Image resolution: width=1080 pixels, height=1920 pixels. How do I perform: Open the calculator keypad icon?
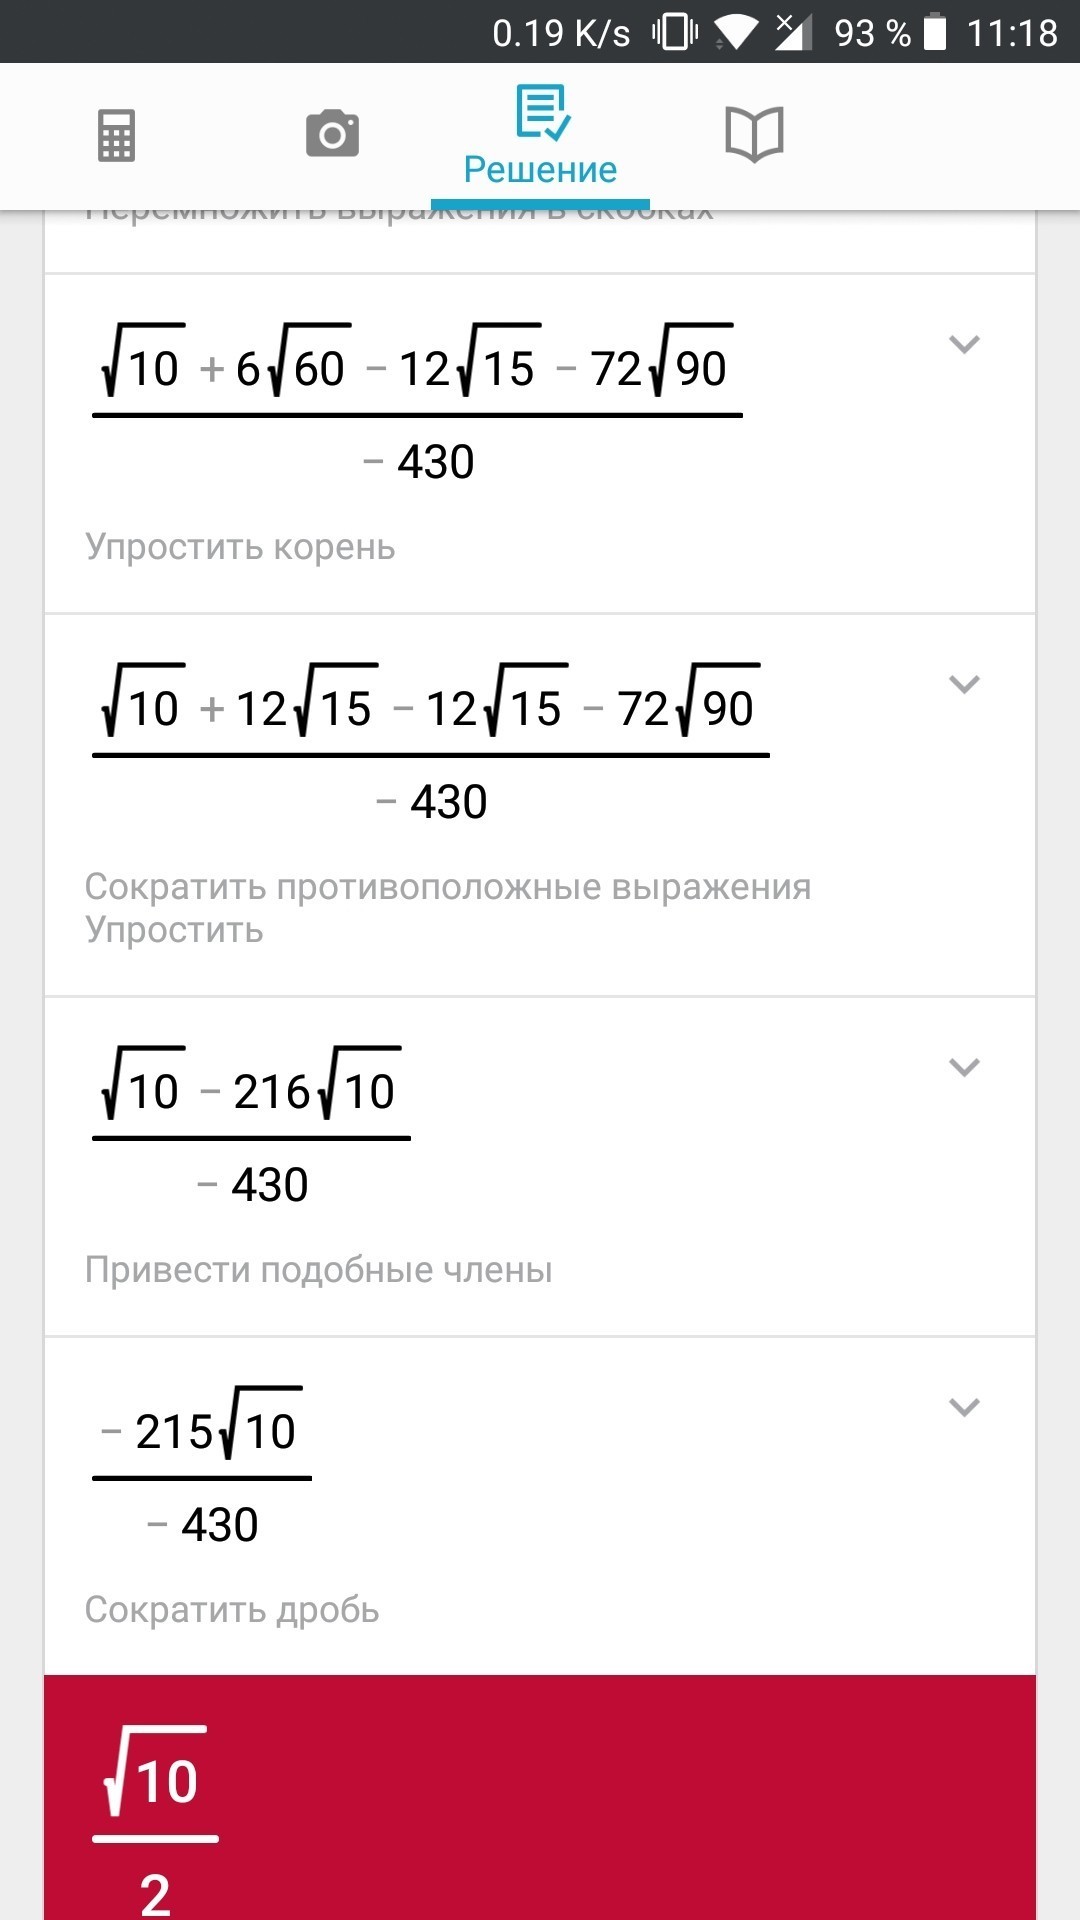tap(116, 135)
